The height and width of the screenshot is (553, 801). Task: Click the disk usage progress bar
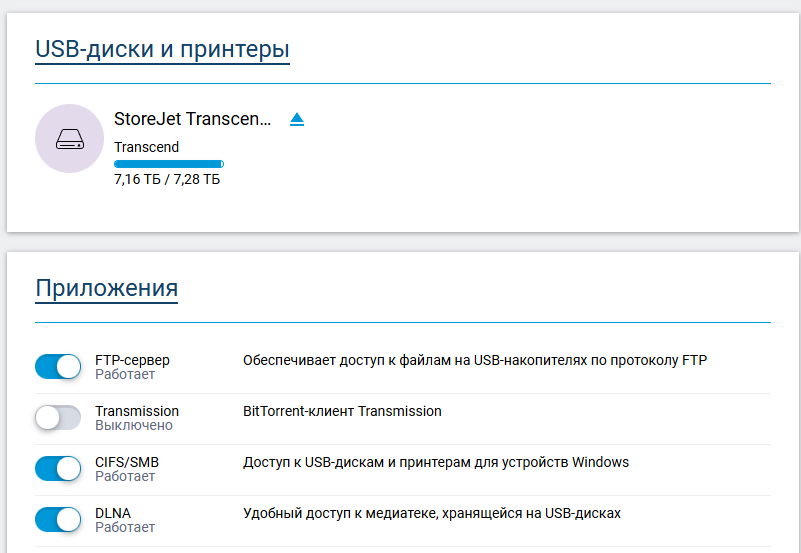[168, 163]
